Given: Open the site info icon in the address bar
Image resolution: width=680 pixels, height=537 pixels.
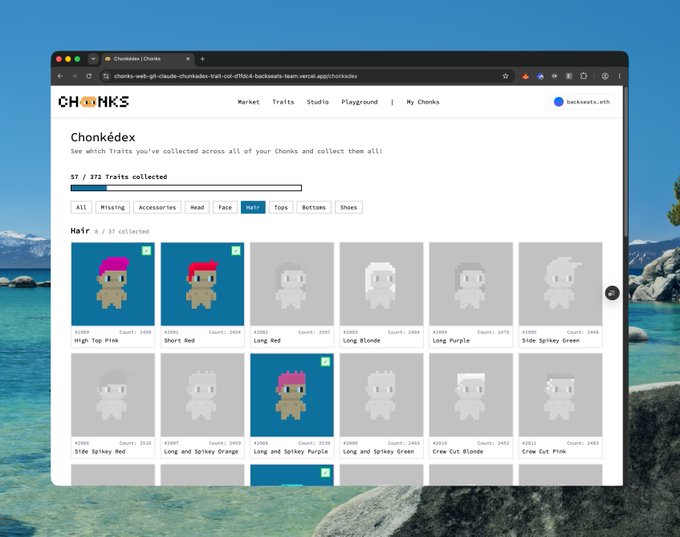Looking at the screenshot, I should [x=106, y=76].
